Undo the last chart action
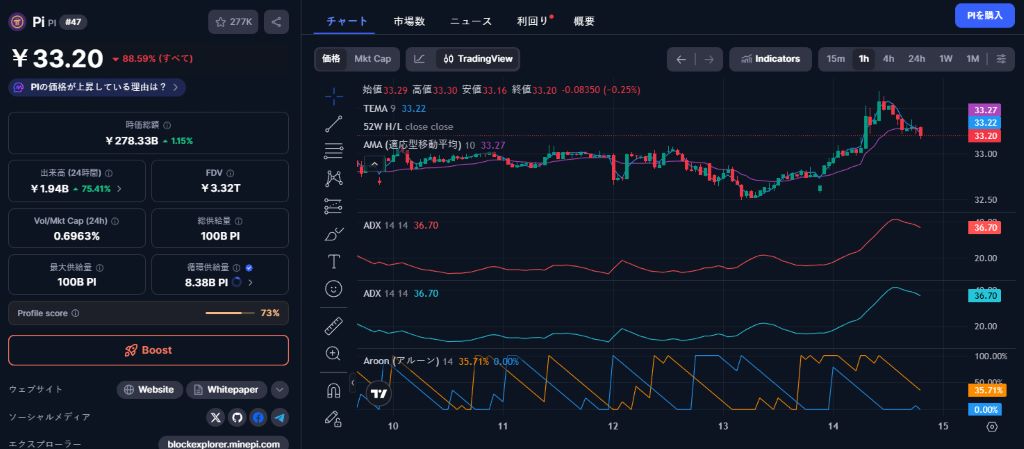The width and height of the screenshot is (1024, 449). coord(681,59)
